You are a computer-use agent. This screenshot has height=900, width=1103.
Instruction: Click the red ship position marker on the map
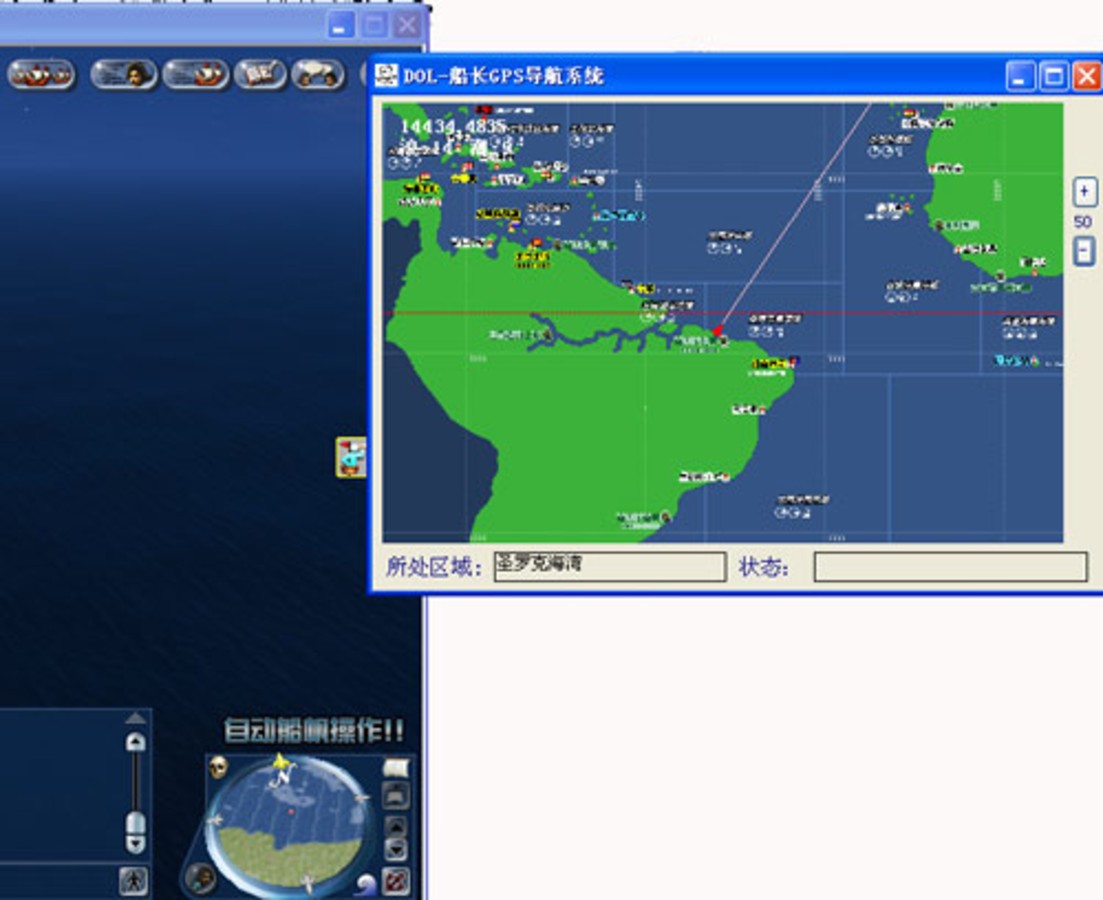(718, 331)
